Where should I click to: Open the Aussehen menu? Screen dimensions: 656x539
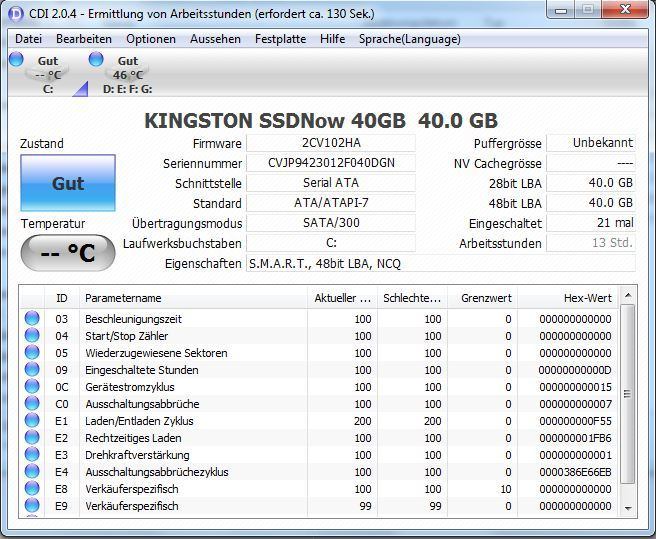click(215, 39)
